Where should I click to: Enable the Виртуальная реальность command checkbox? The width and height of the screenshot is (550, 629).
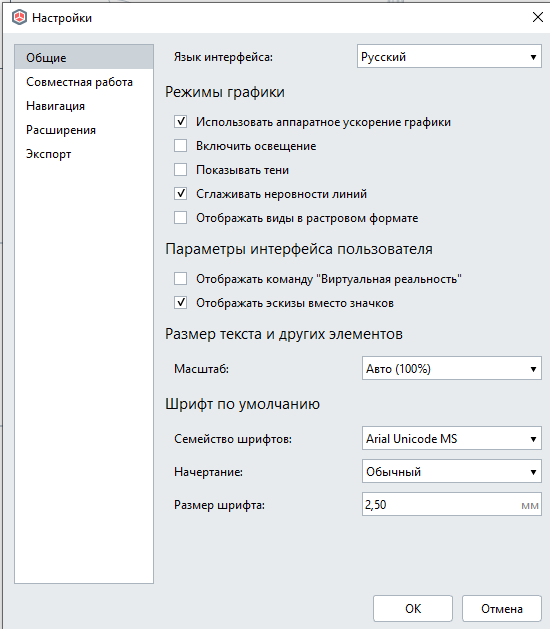pyautogui.click(x=181, y=278)
